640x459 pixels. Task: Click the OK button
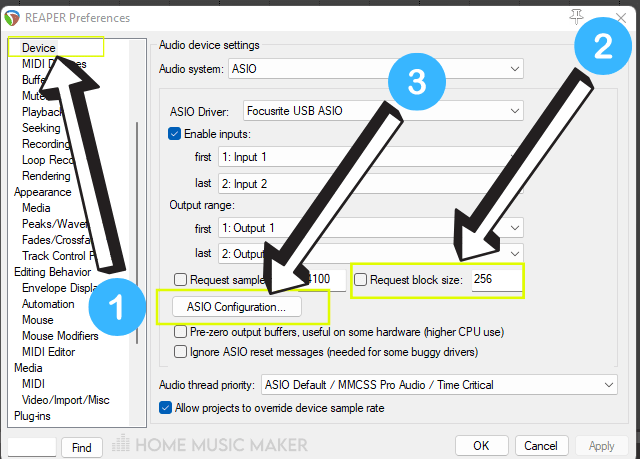click(x=481, y=446)
